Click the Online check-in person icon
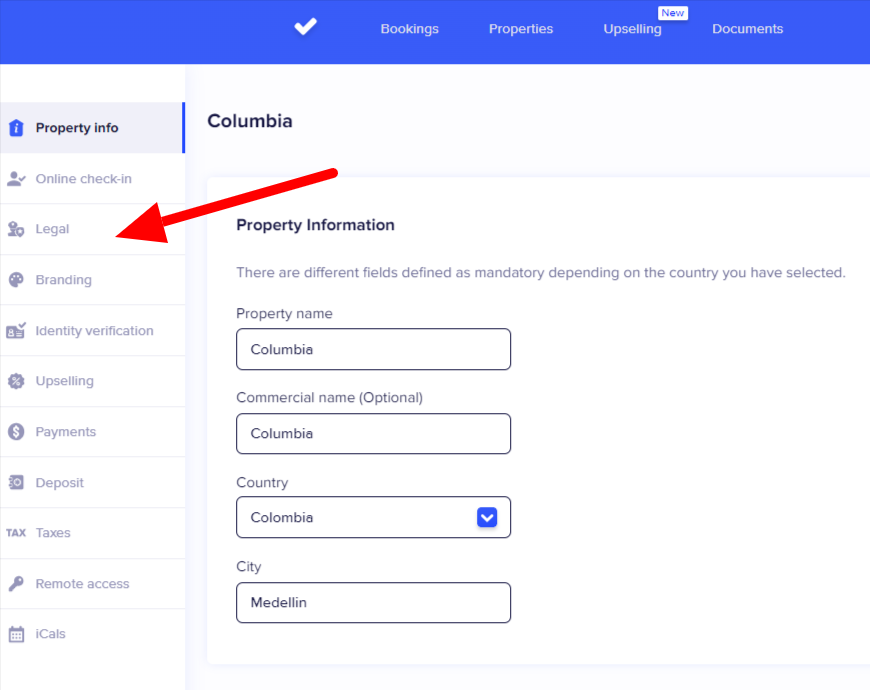The width and height of the screenshot is (870, 690). [x=16, y=179]
